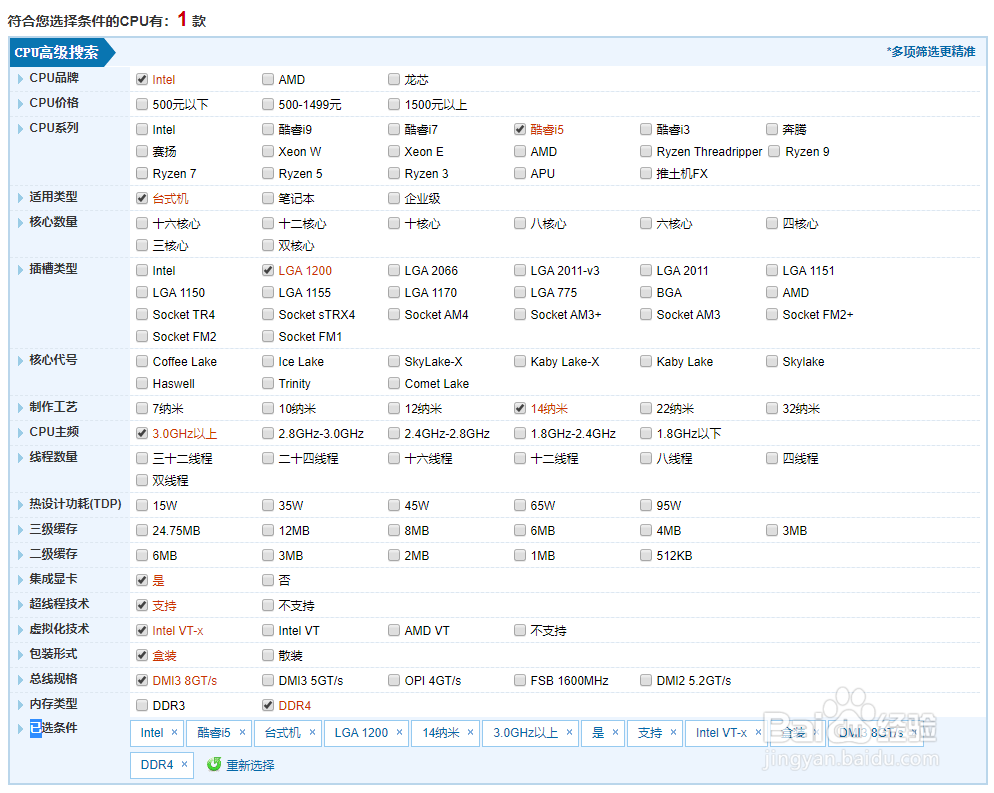This screenshot has height=793, width=994.
Task: Check the 12MB level-three cache checkbox
Action: 268,530
